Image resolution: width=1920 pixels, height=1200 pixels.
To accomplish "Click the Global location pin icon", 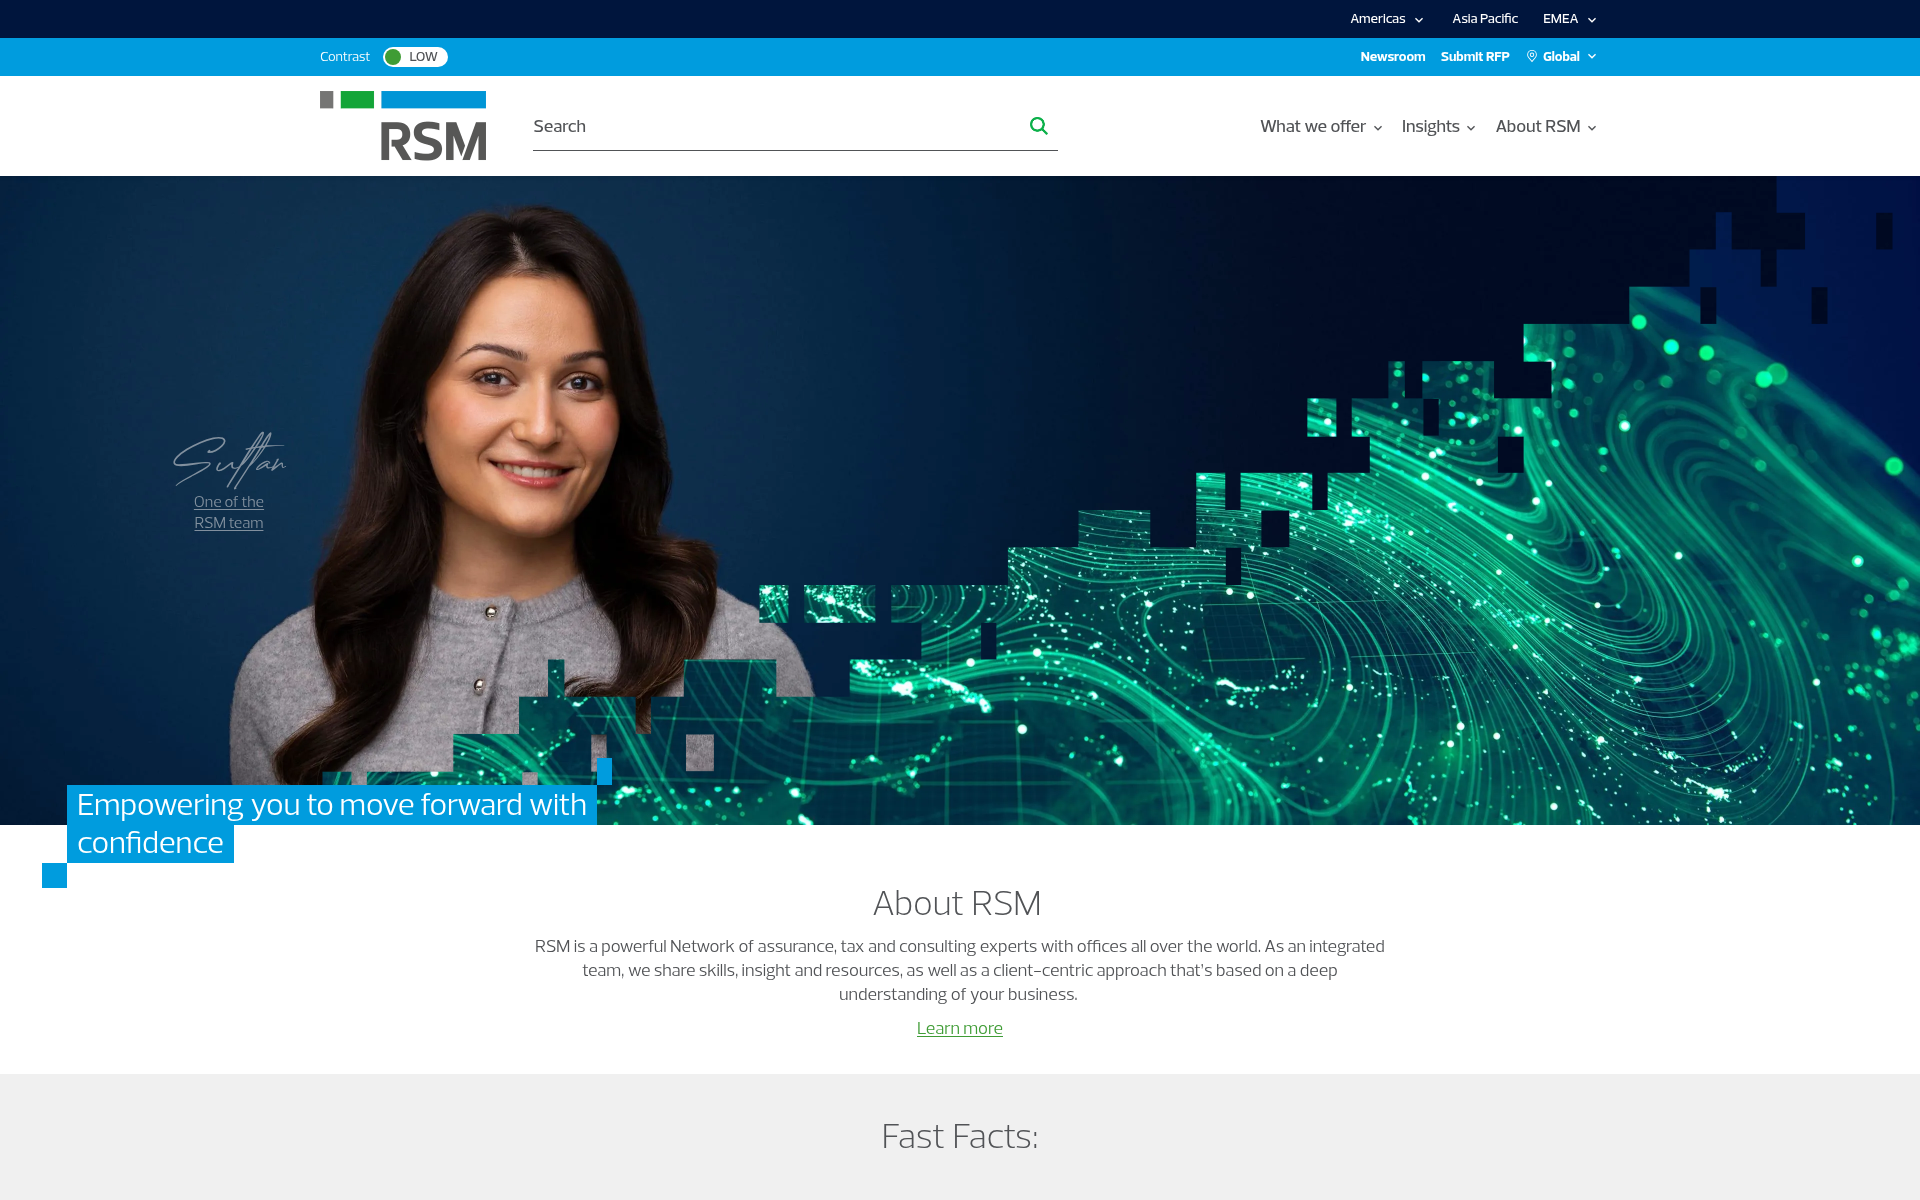I will point(1531,57).
